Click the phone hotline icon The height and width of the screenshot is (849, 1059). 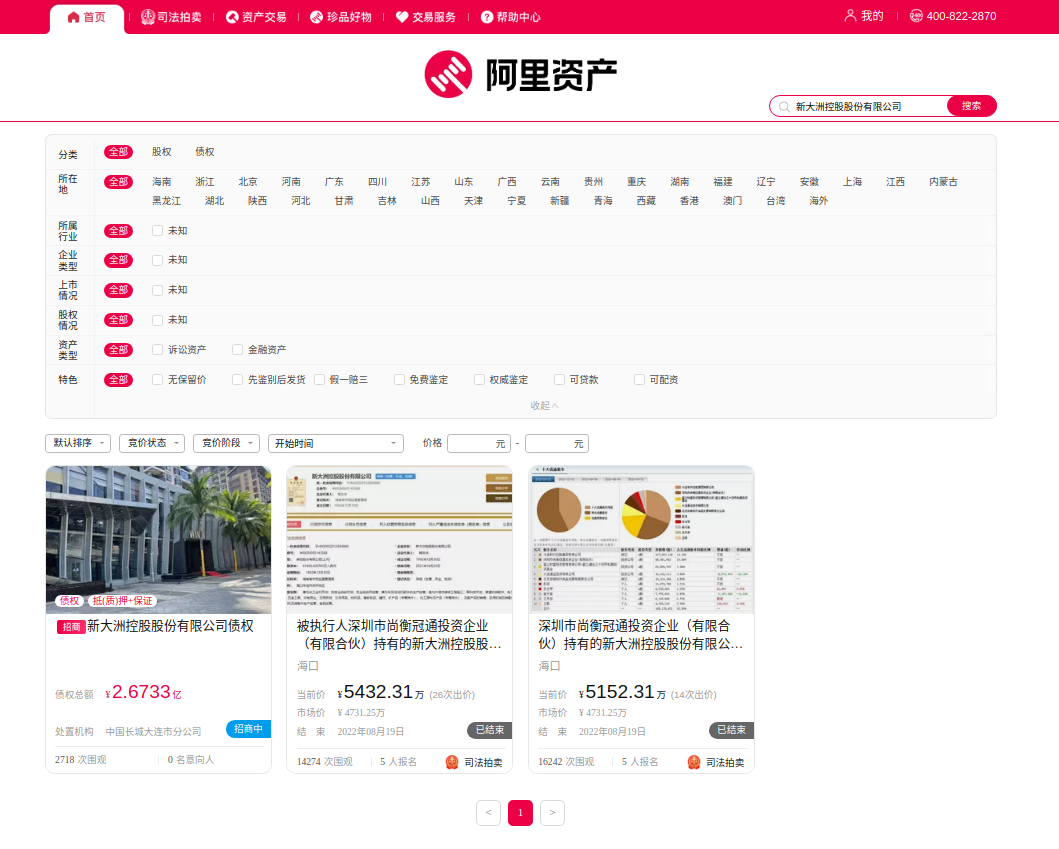[916, 16]
